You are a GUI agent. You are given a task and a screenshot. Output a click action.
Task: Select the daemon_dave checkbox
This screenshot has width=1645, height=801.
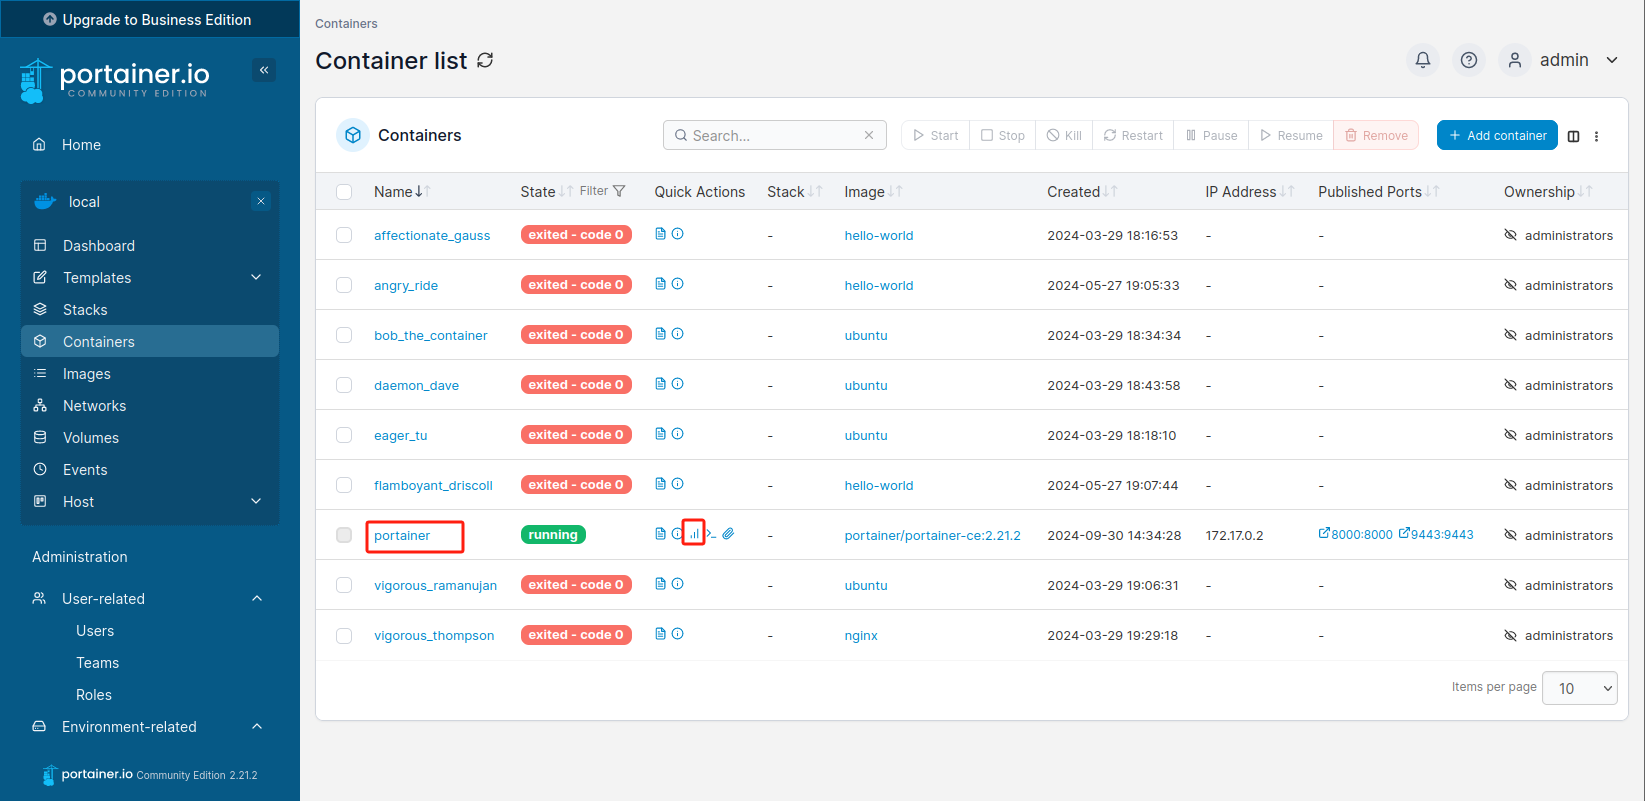pyautogui.click(x=344, y=385)
